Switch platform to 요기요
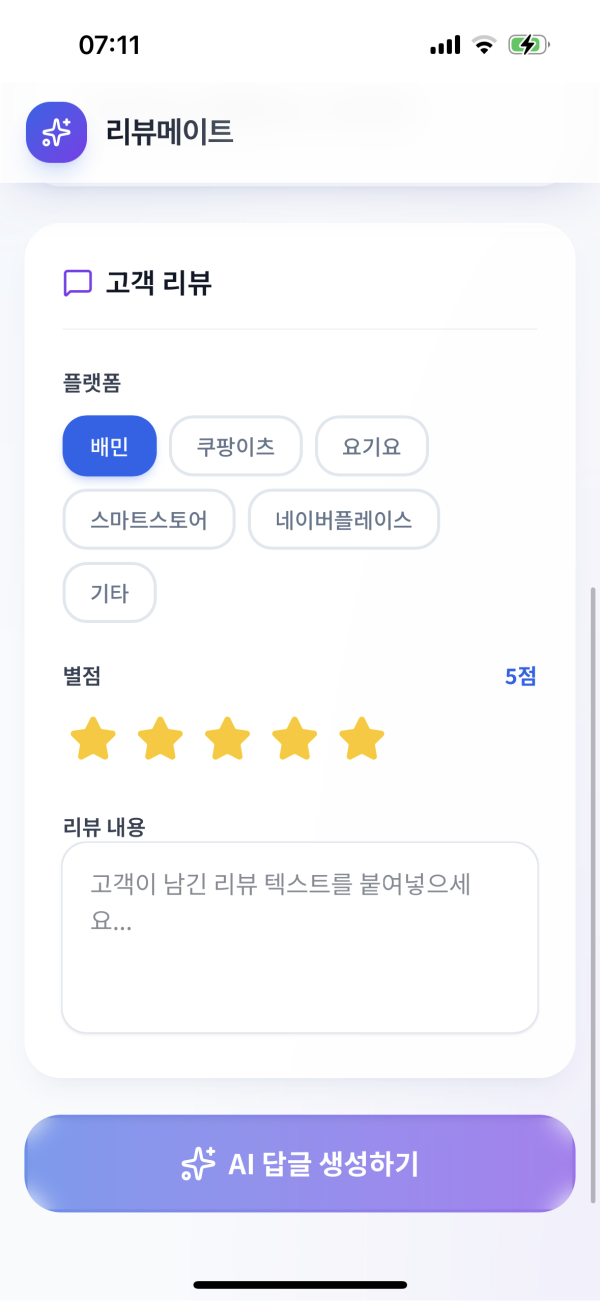600x1301 pixels. 372,446
